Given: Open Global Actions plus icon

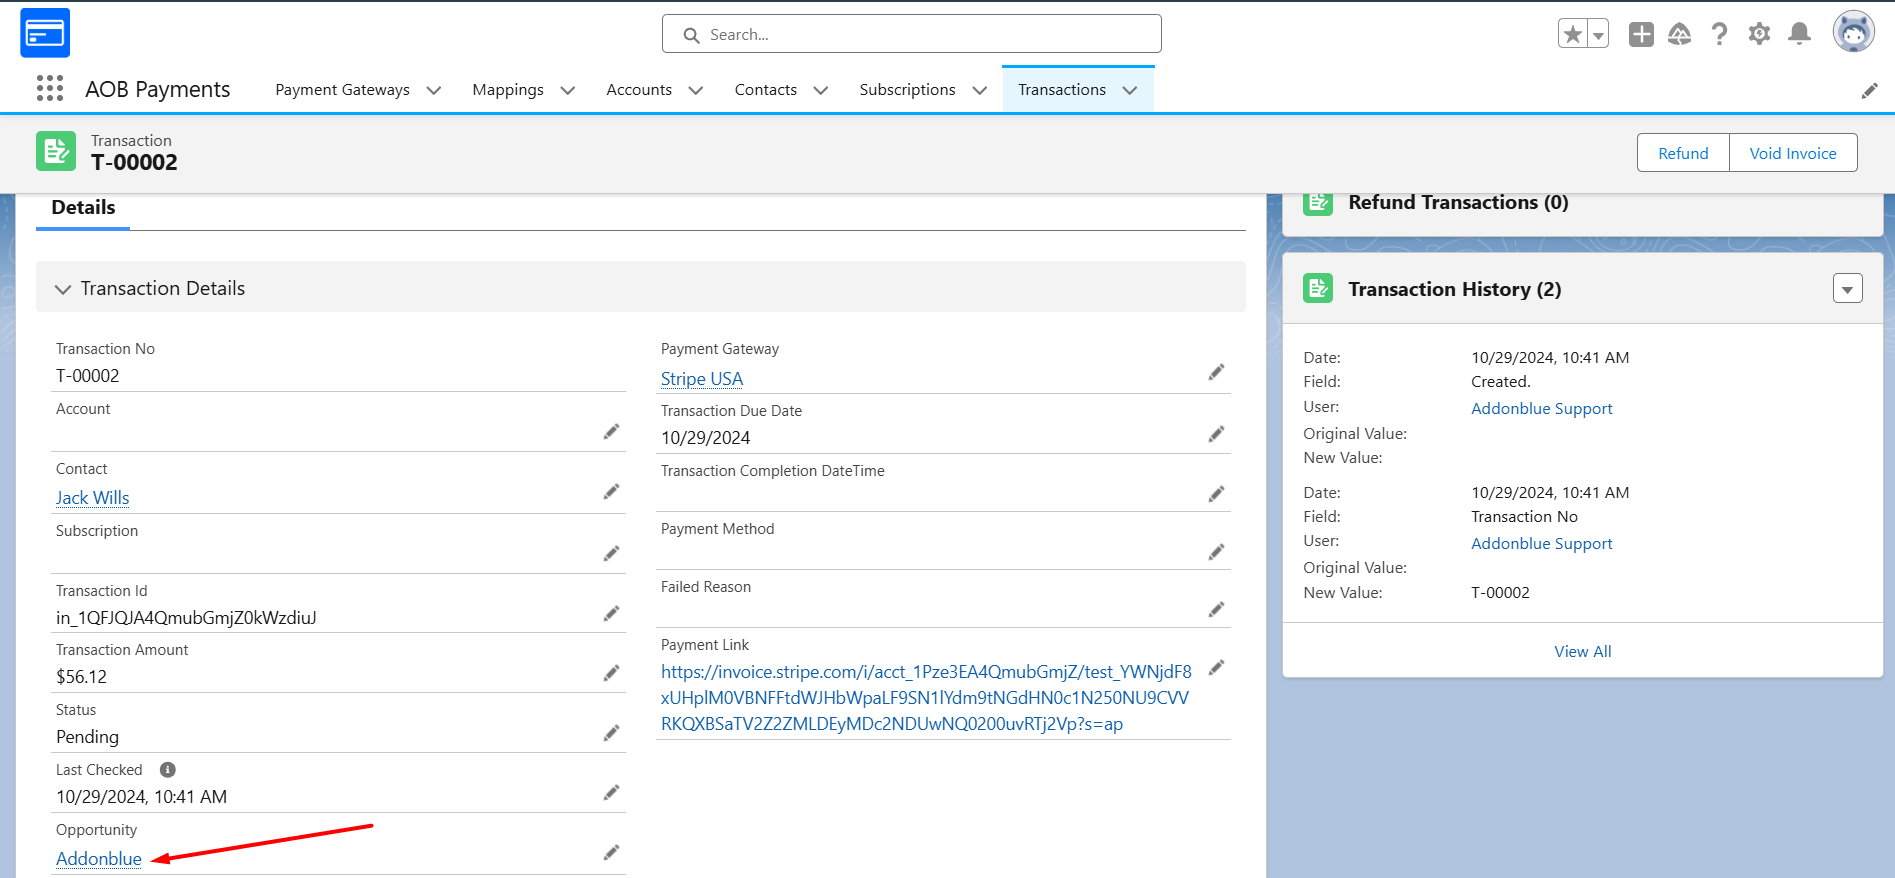Looking at the screenshot, I should click(x=1641, y=35).
